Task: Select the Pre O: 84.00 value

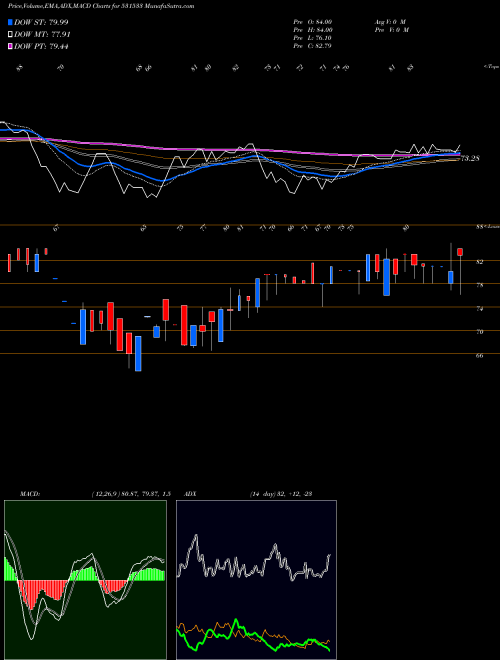Action: [x=314, y=22]
